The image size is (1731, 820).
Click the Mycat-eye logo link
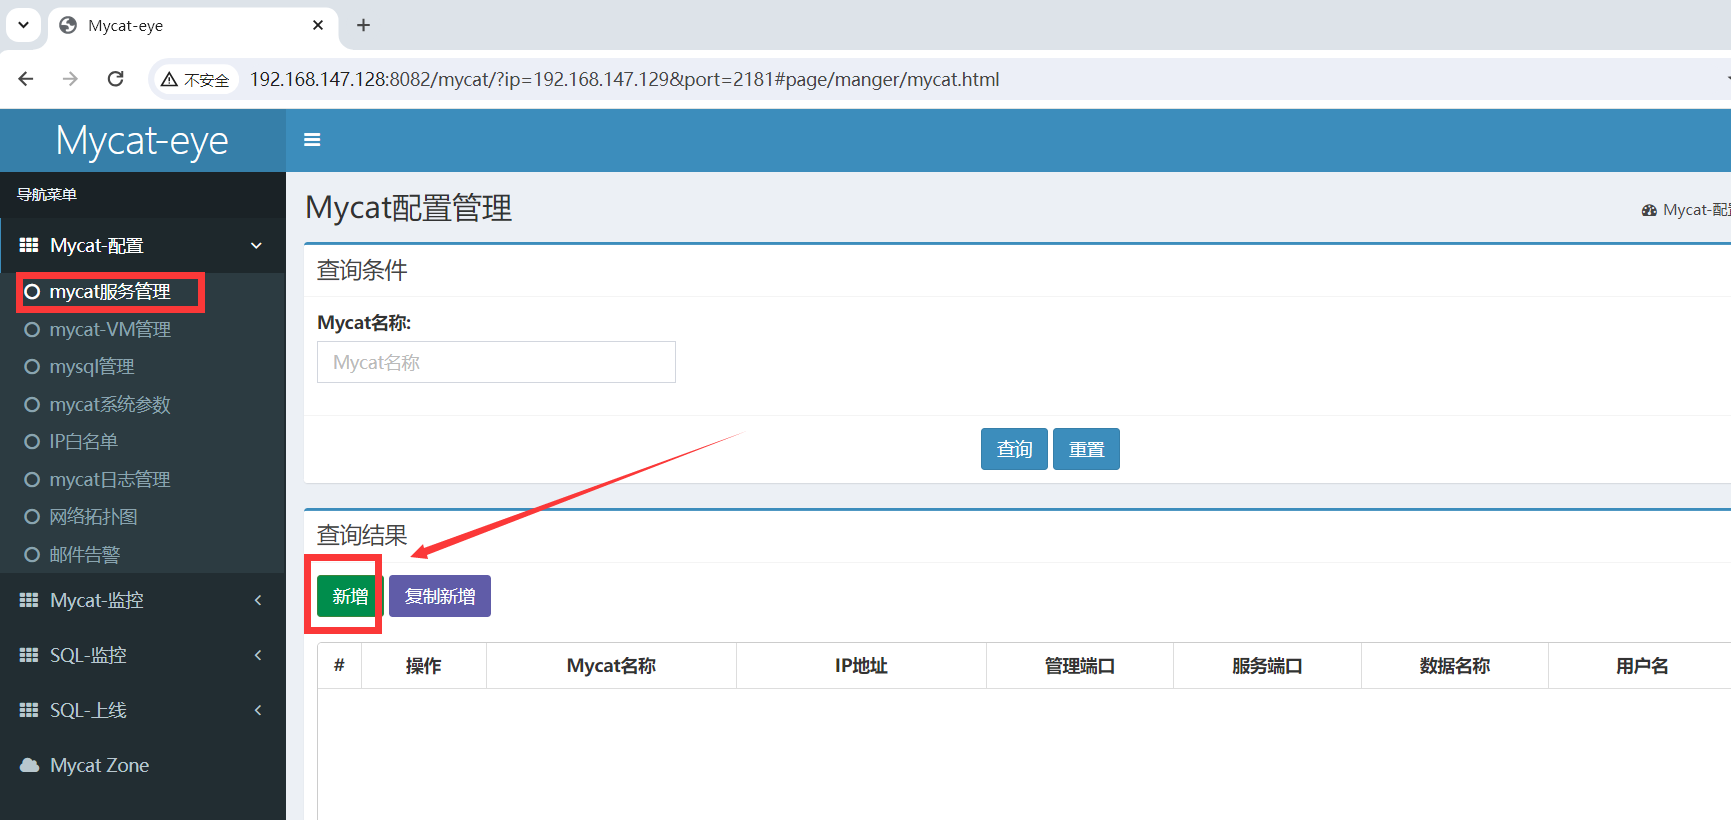142,141
